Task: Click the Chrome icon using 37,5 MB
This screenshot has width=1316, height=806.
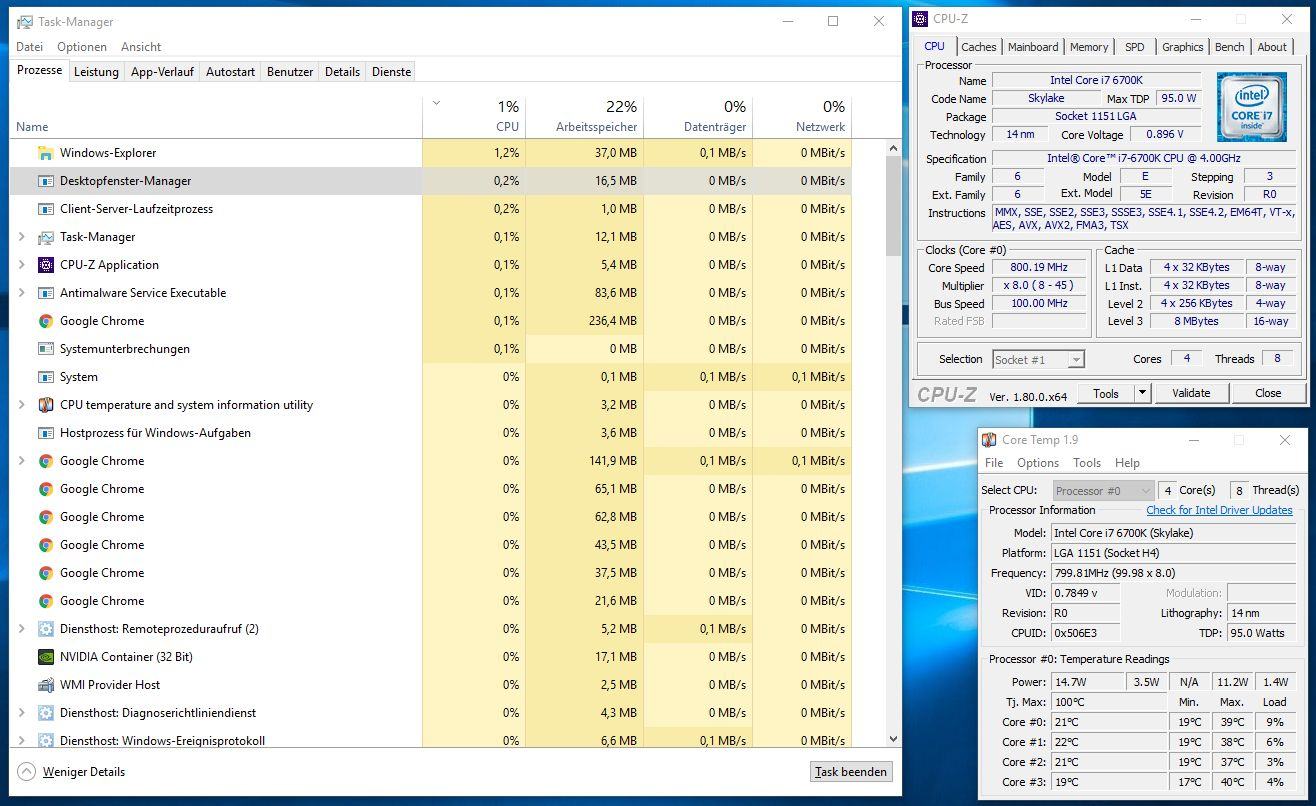Action: [45, 573]
